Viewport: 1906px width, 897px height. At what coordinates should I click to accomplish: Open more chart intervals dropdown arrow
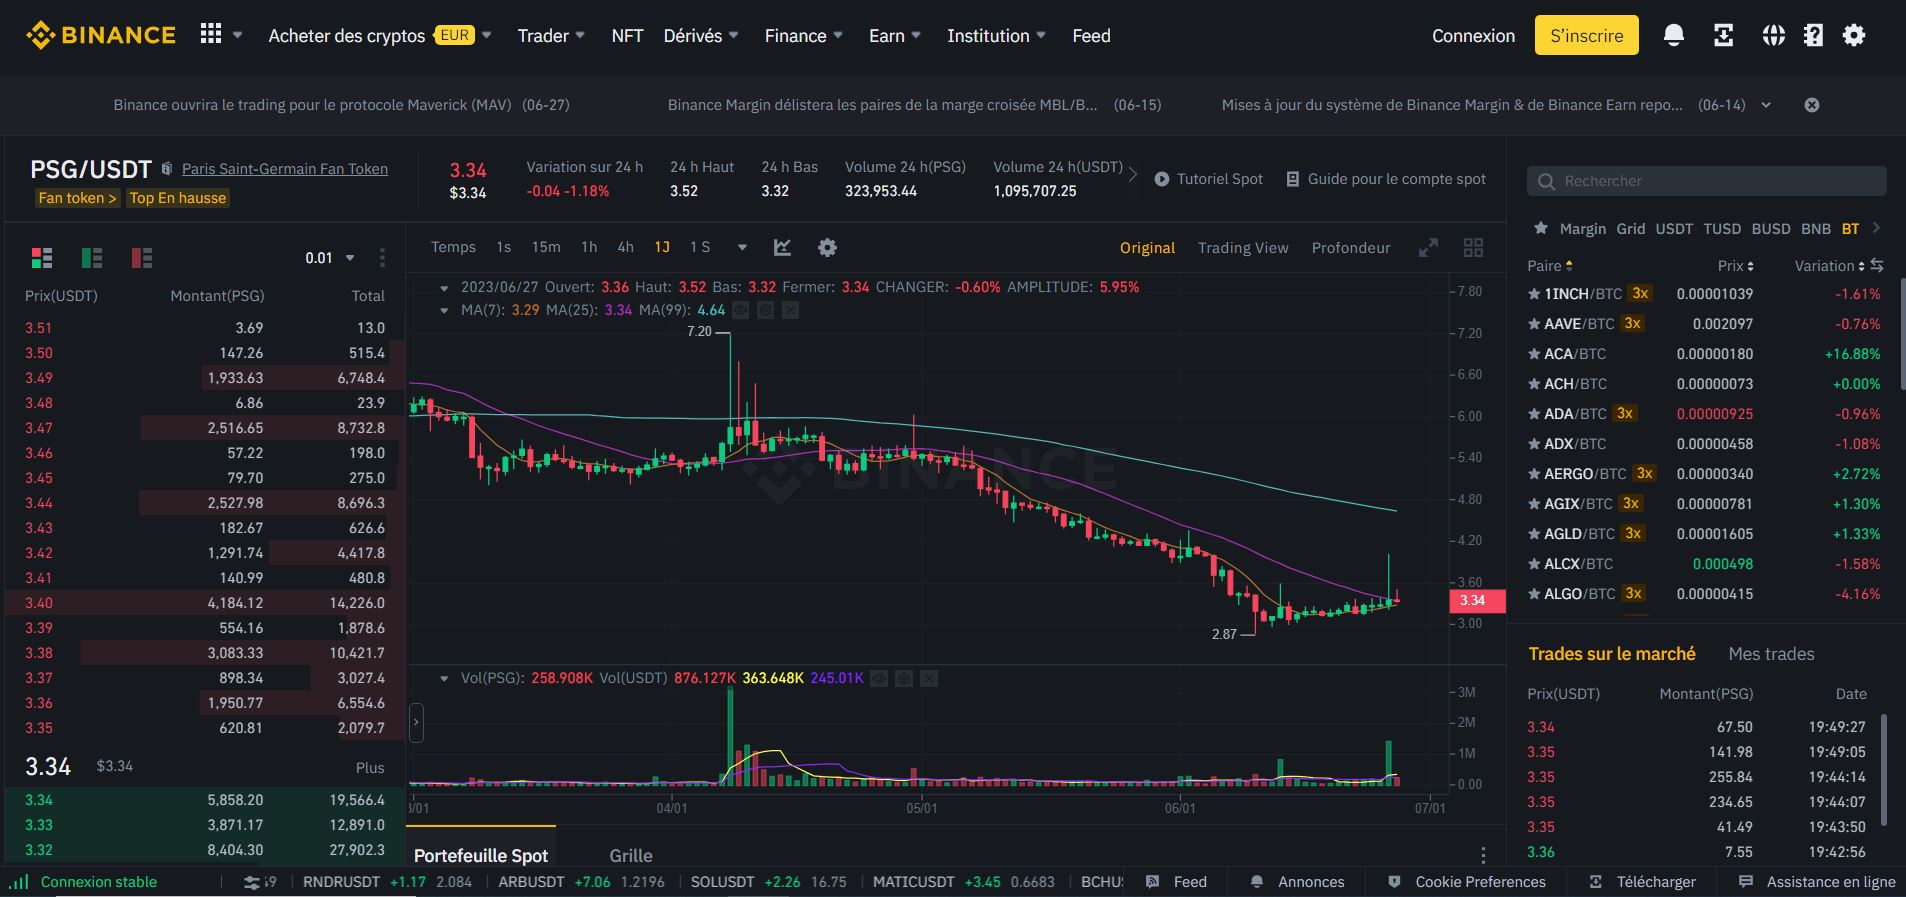[x=742, y=247]
